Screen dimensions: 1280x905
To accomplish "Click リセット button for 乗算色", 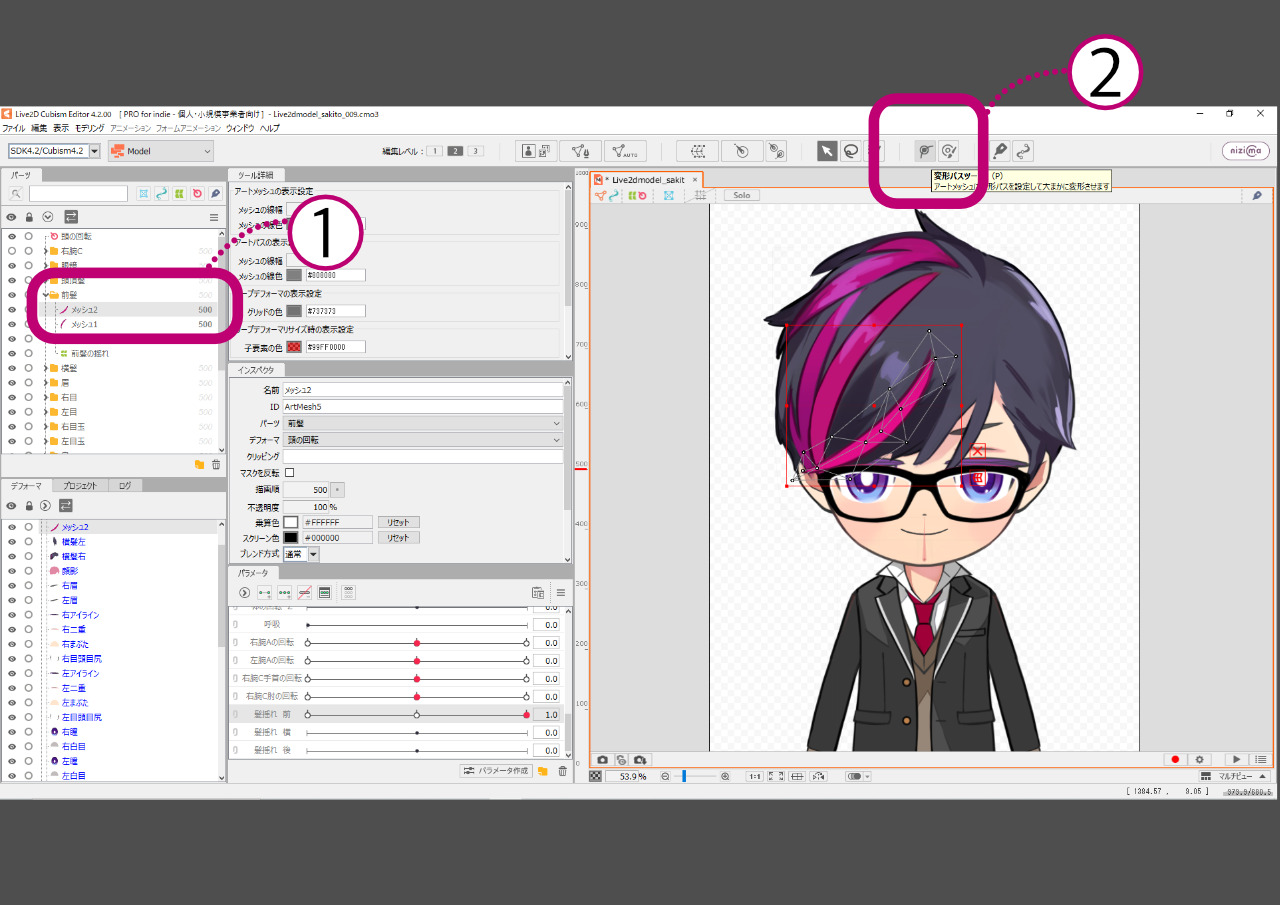I will click(398, 522).
